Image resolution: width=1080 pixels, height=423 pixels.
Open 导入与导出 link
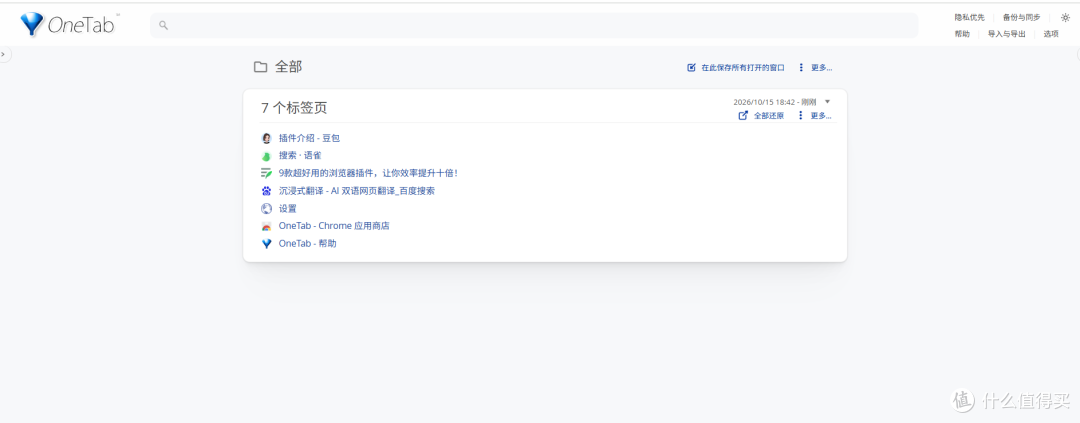[x=1006, y=34]
